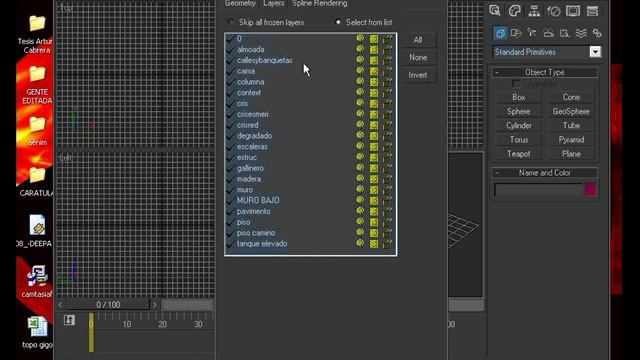Image resolution: width=640 pixels, height=360 pixels.
Task: Click the lock icon on tanque elevado row
Action: (x=387, y=244)
